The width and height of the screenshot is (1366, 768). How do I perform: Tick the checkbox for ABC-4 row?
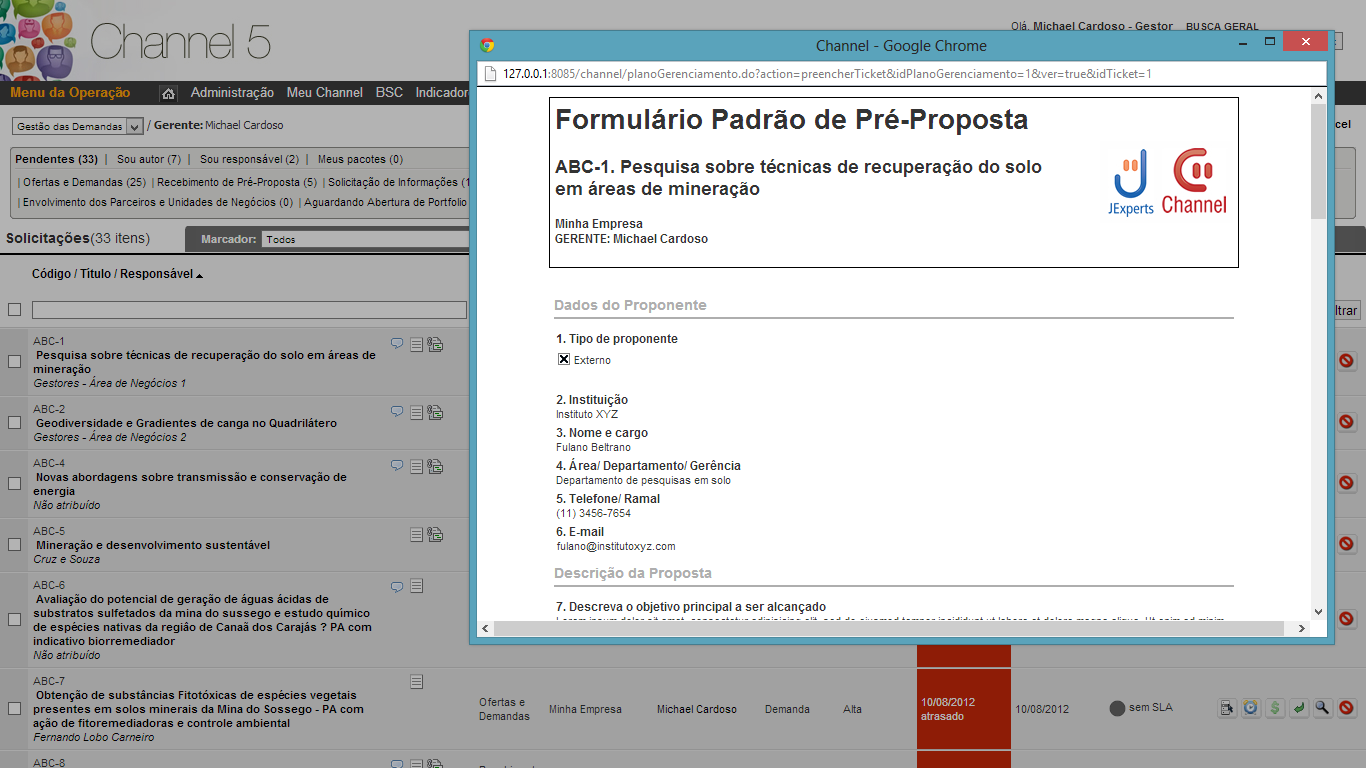click(x=14, y=483)
